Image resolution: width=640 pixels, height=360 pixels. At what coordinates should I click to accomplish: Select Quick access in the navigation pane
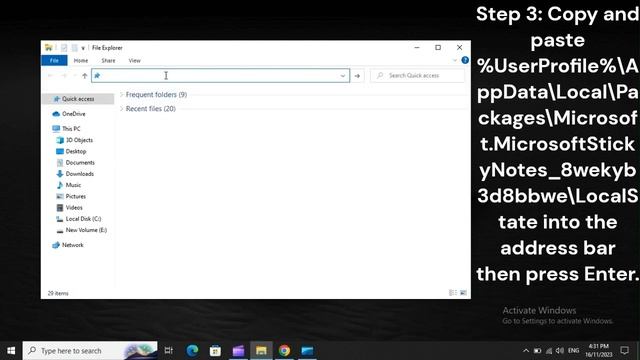point(78,99)
